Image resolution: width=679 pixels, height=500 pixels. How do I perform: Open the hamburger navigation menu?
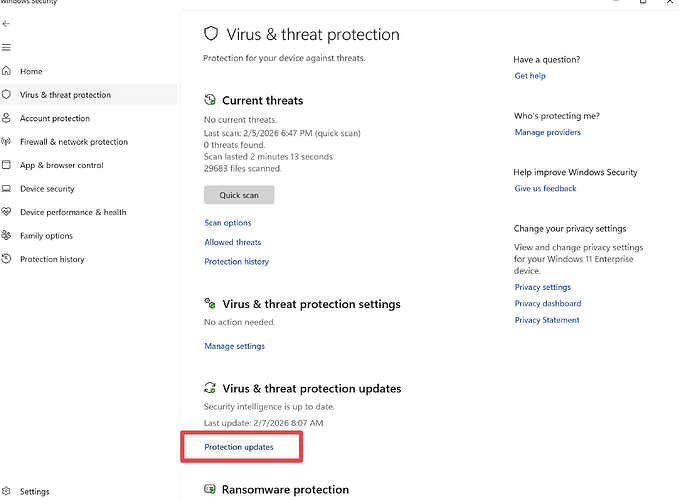pyautogui.click(x=7, y=47)
